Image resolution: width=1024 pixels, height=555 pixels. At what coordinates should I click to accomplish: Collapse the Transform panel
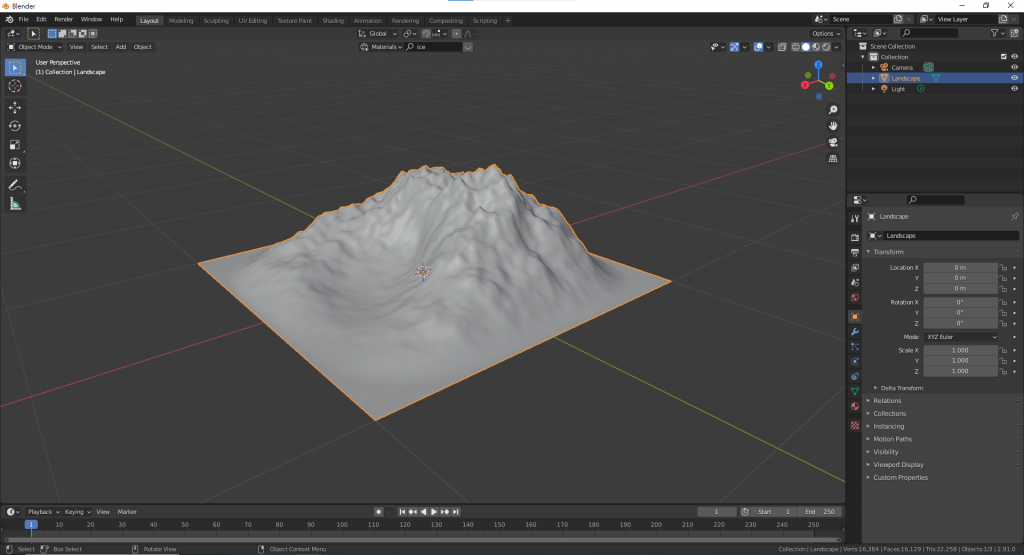[886, 251]
